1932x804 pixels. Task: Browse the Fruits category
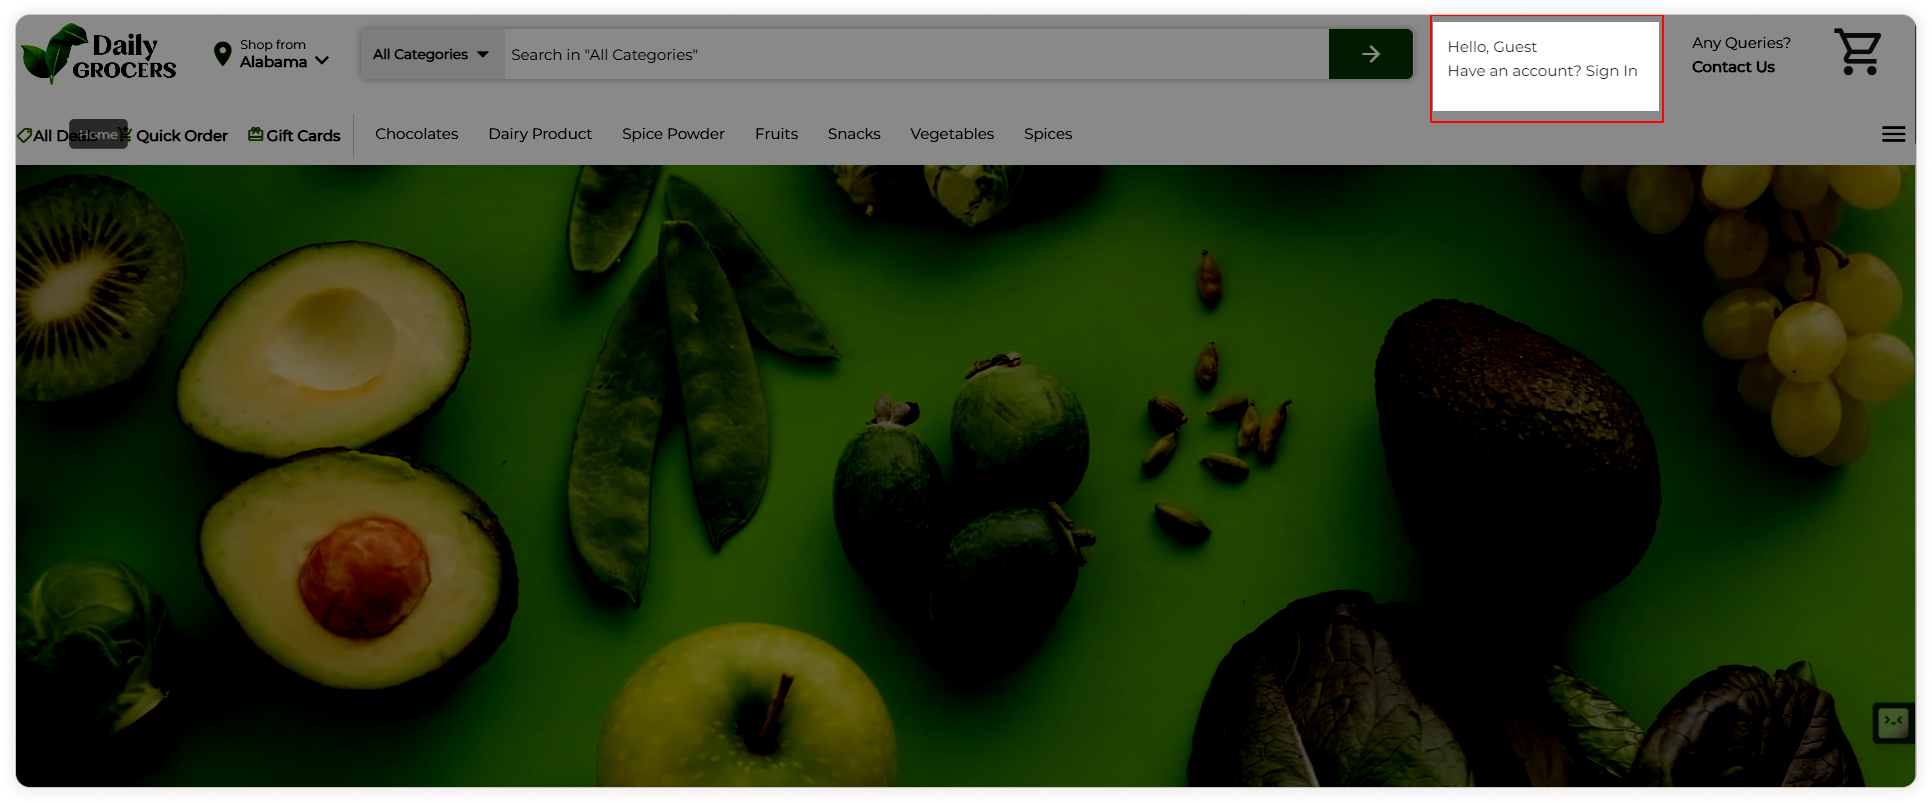coord(776,134)
